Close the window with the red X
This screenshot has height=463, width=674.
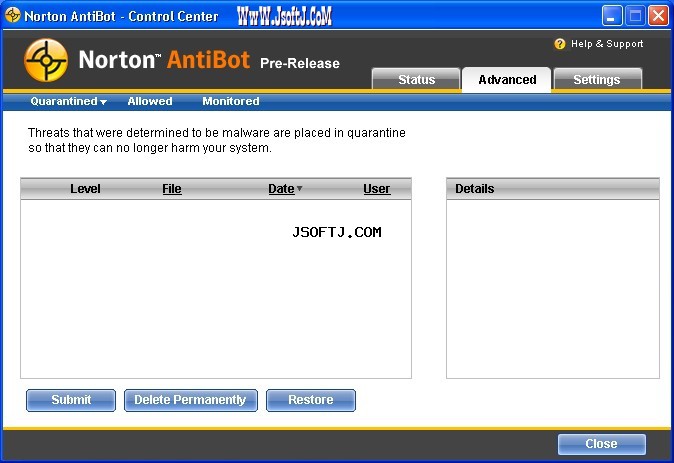[x=658, y=16]
